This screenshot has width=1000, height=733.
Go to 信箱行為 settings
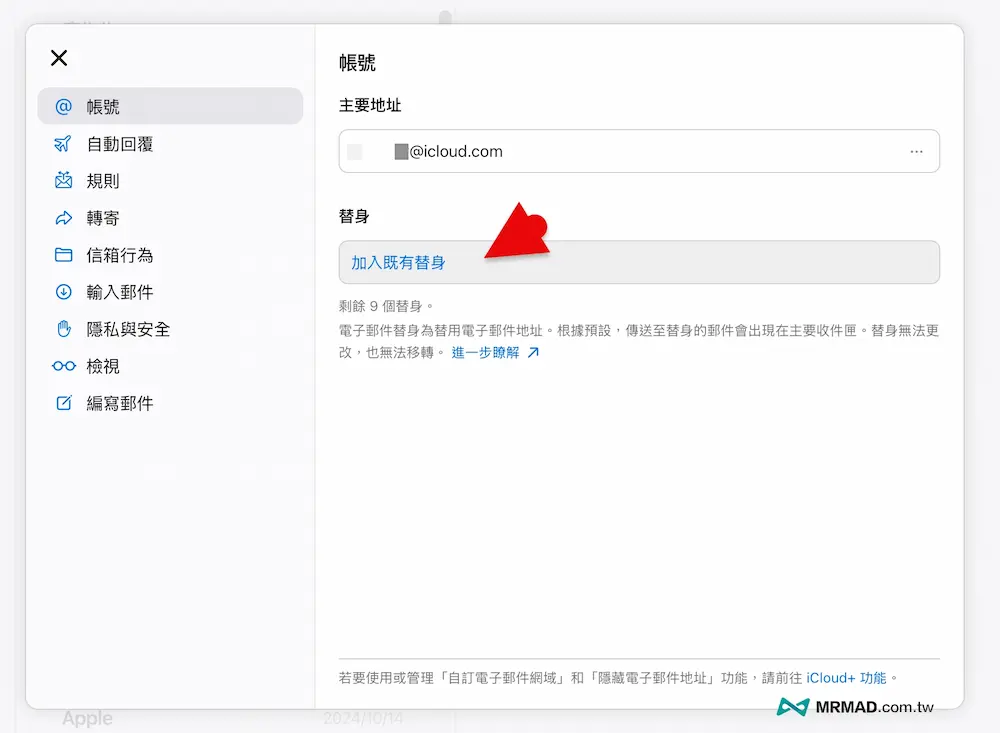(170, 255)
